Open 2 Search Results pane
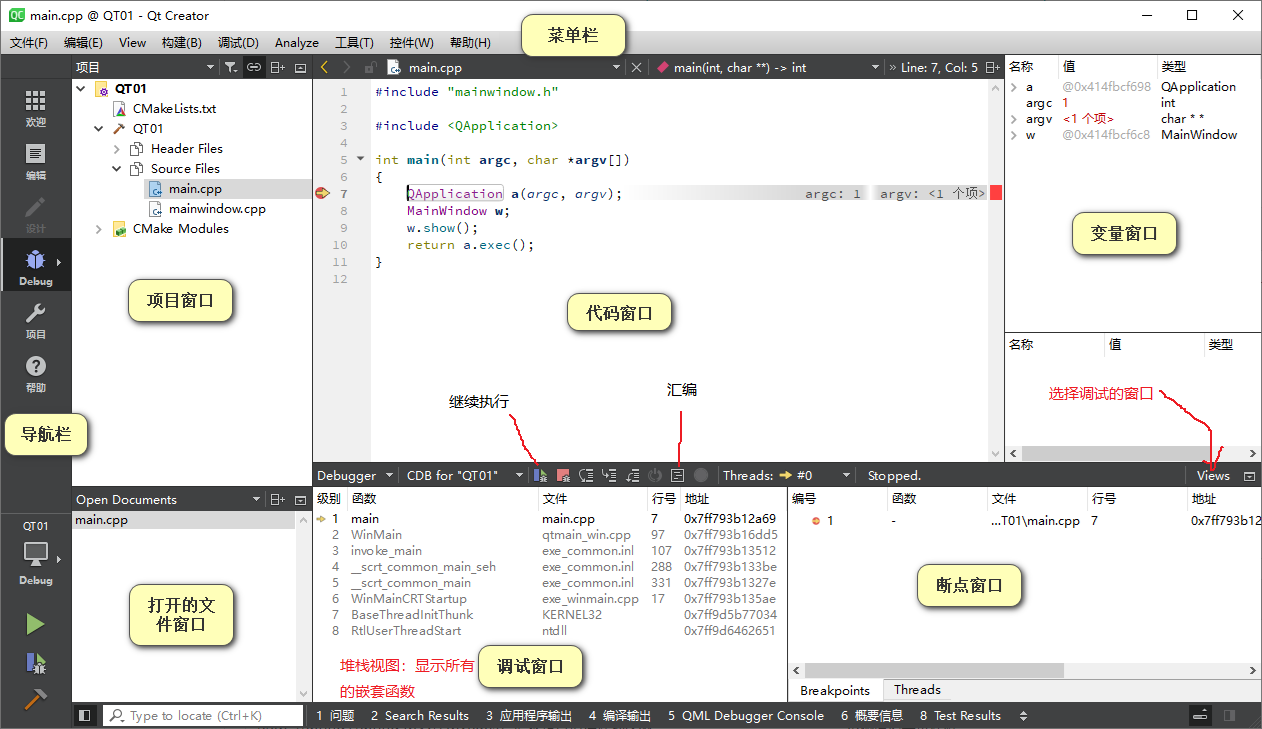 pos(420,716)
